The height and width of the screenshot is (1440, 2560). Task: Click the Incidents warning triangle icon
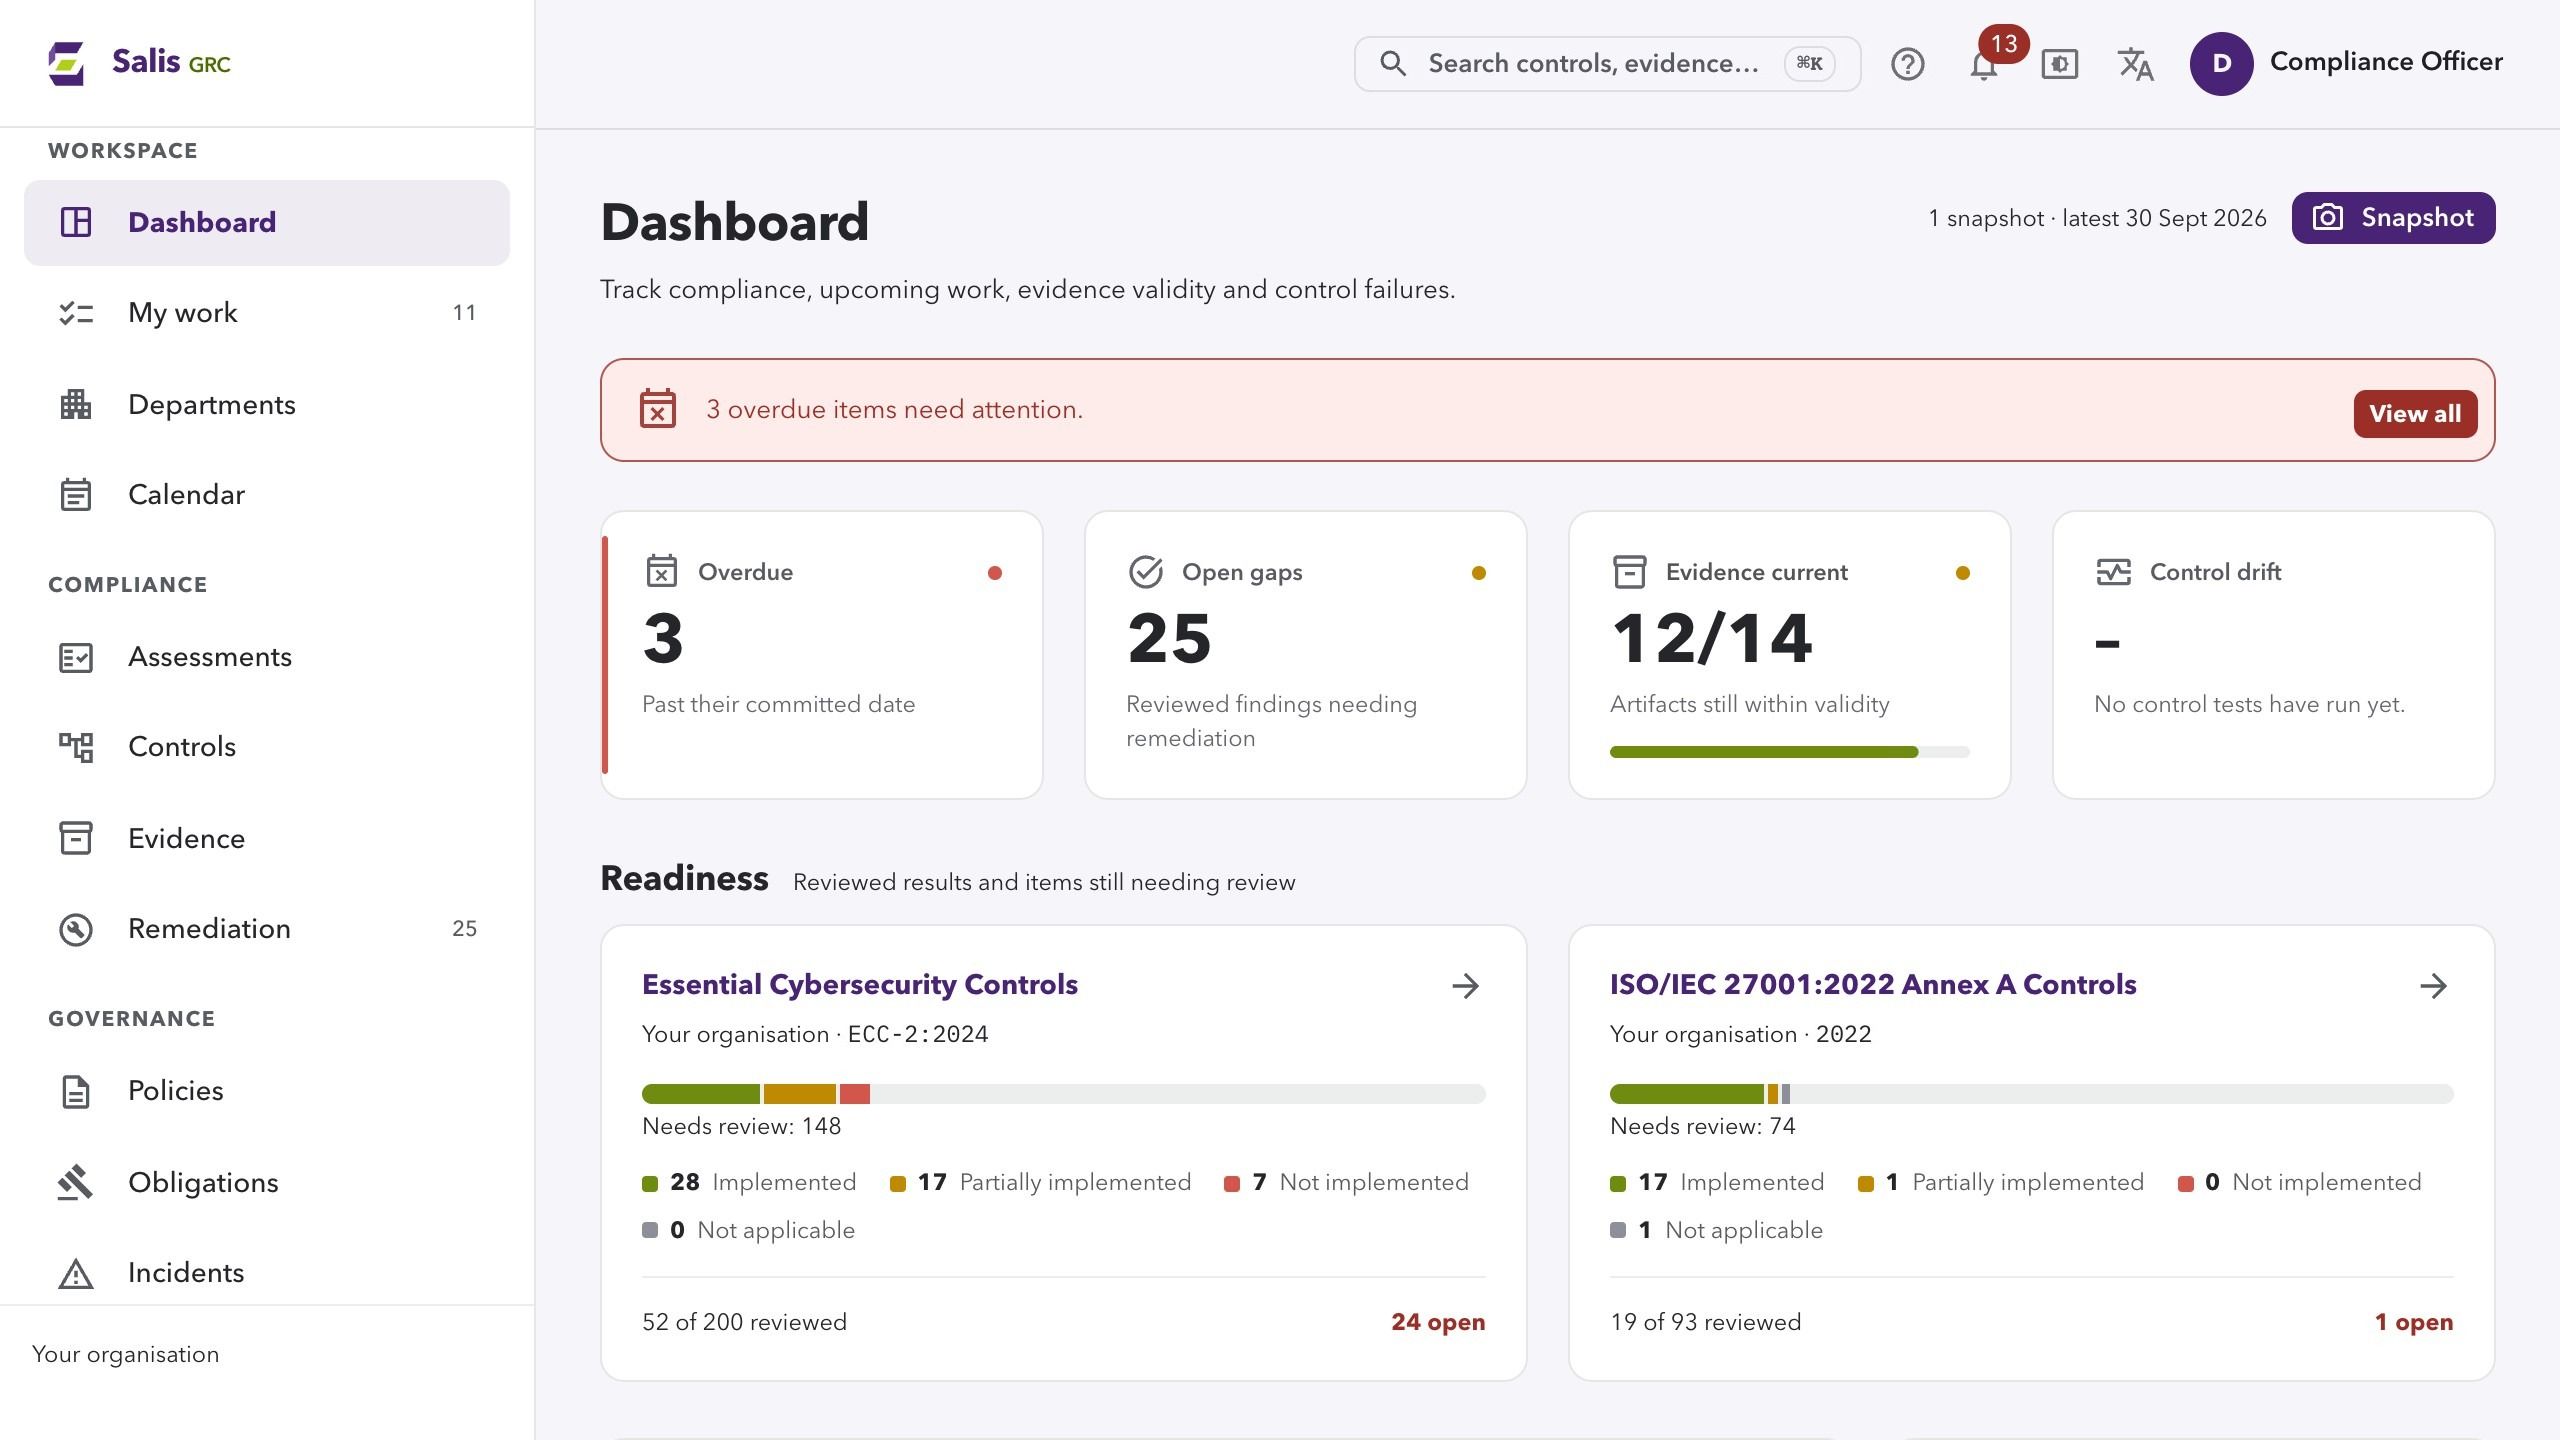pyautogui.click(x=76, y=1274)
